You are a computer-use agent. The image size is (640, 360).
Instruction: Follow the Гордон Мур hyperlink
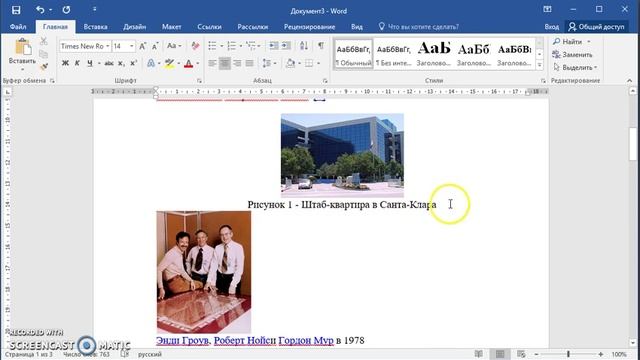306,340
